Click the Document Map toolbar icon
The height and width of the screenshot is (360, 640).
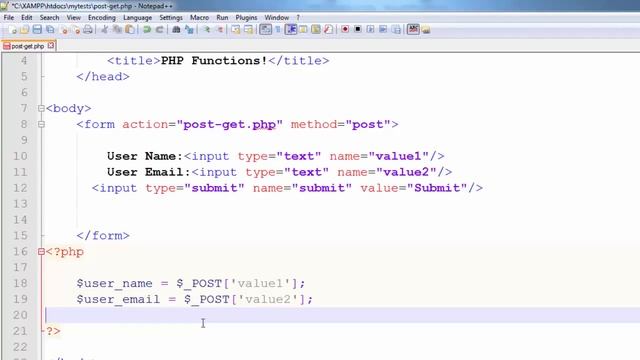tap(316, 29)
